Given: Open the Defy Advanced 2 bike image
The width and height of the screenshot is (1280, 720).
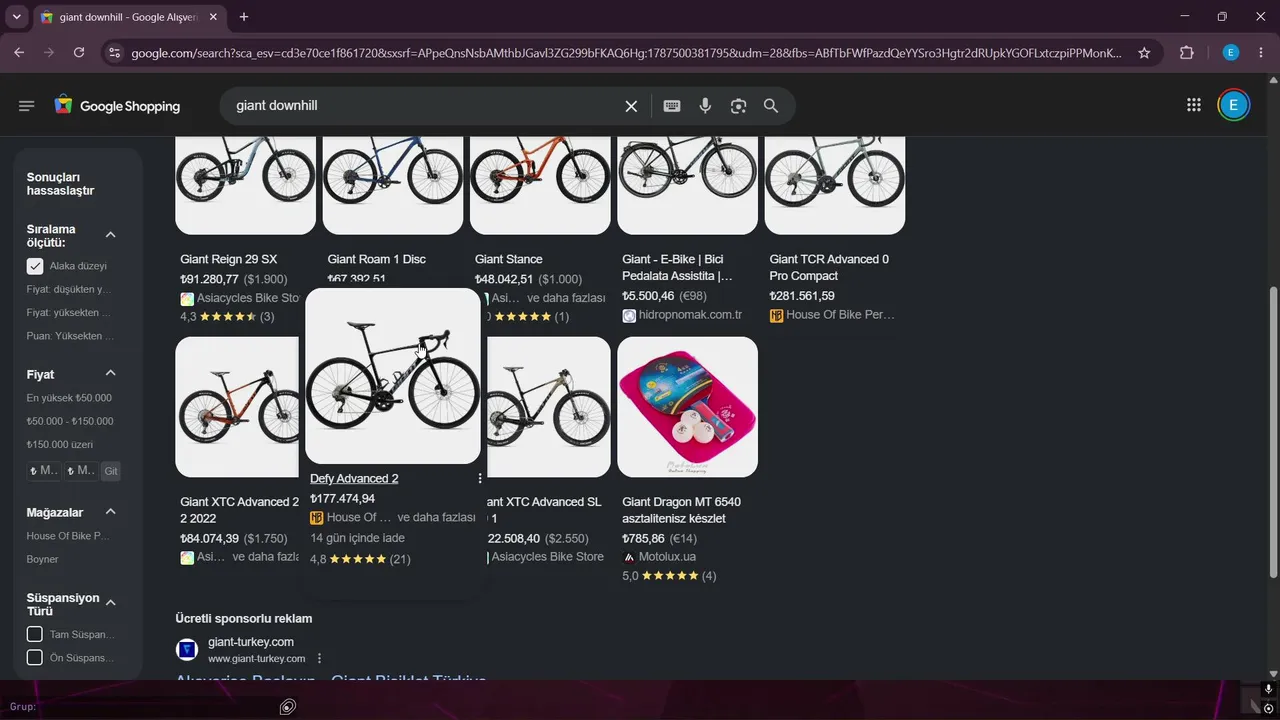Looking at the screenshot, I should coord(393,376).
